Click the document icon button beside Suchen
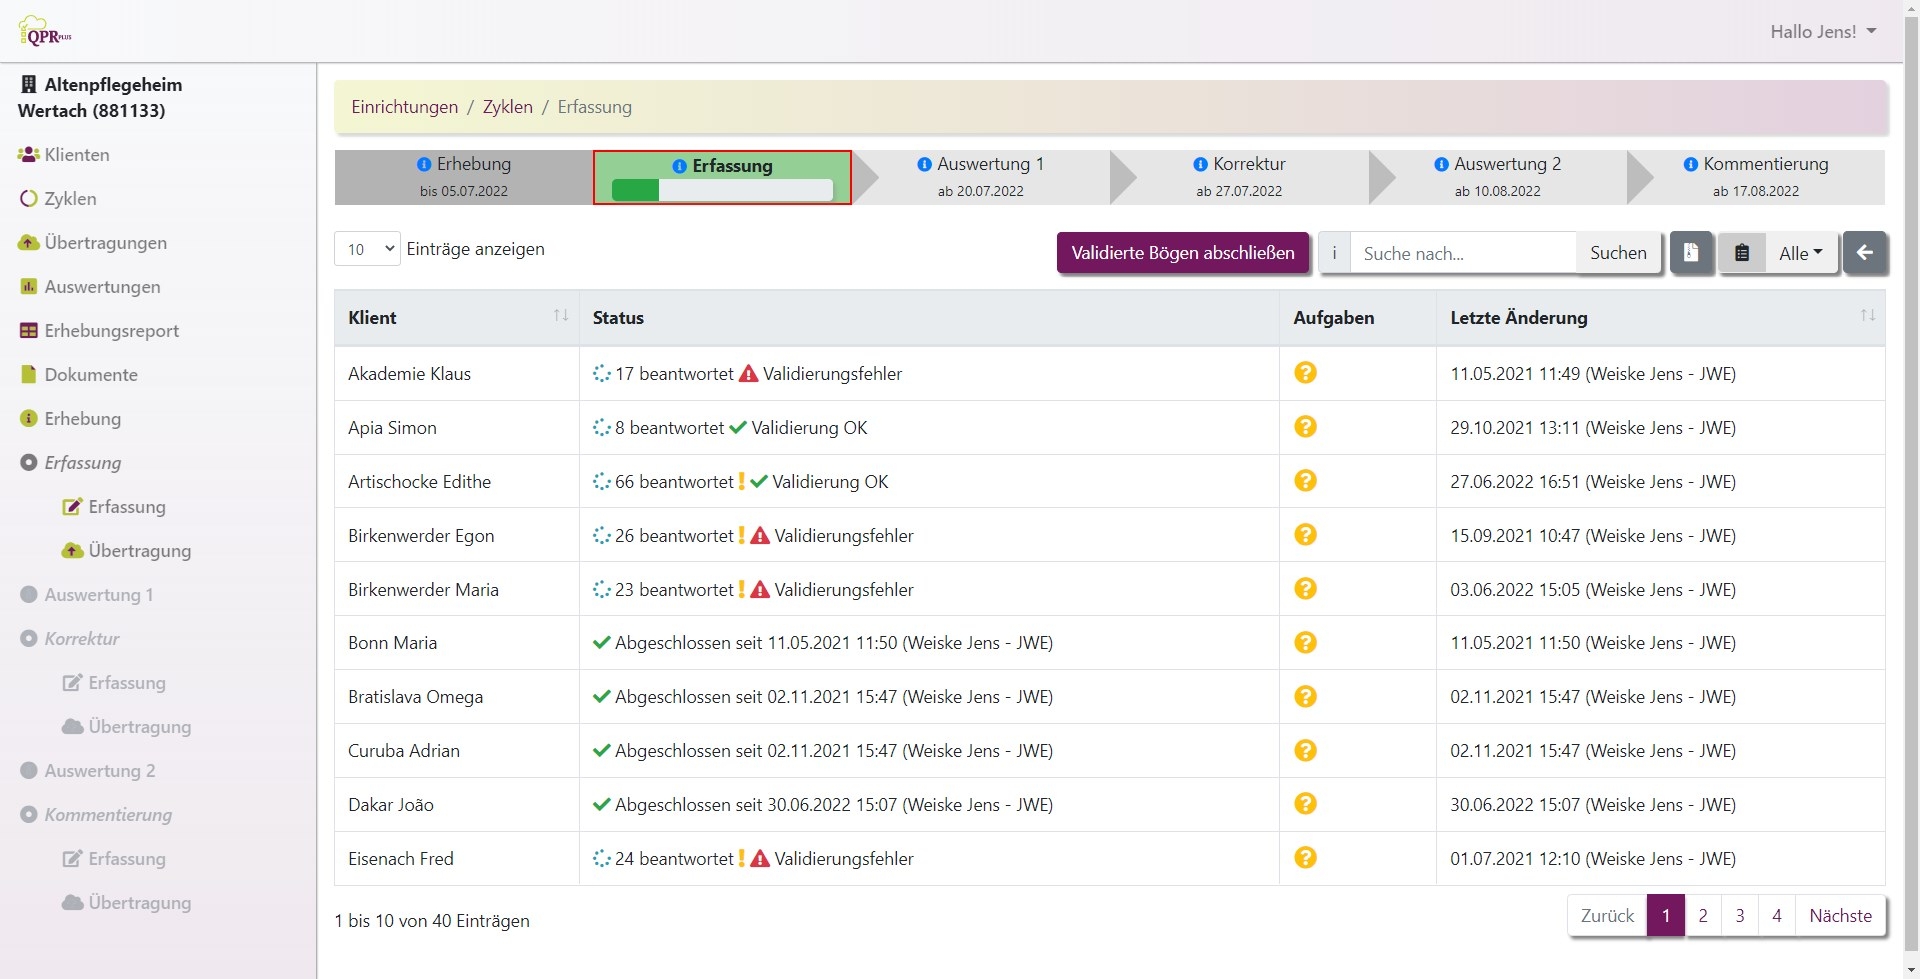The width and height of the screenshot is (1920, 979). click(x=1691, y=253)
